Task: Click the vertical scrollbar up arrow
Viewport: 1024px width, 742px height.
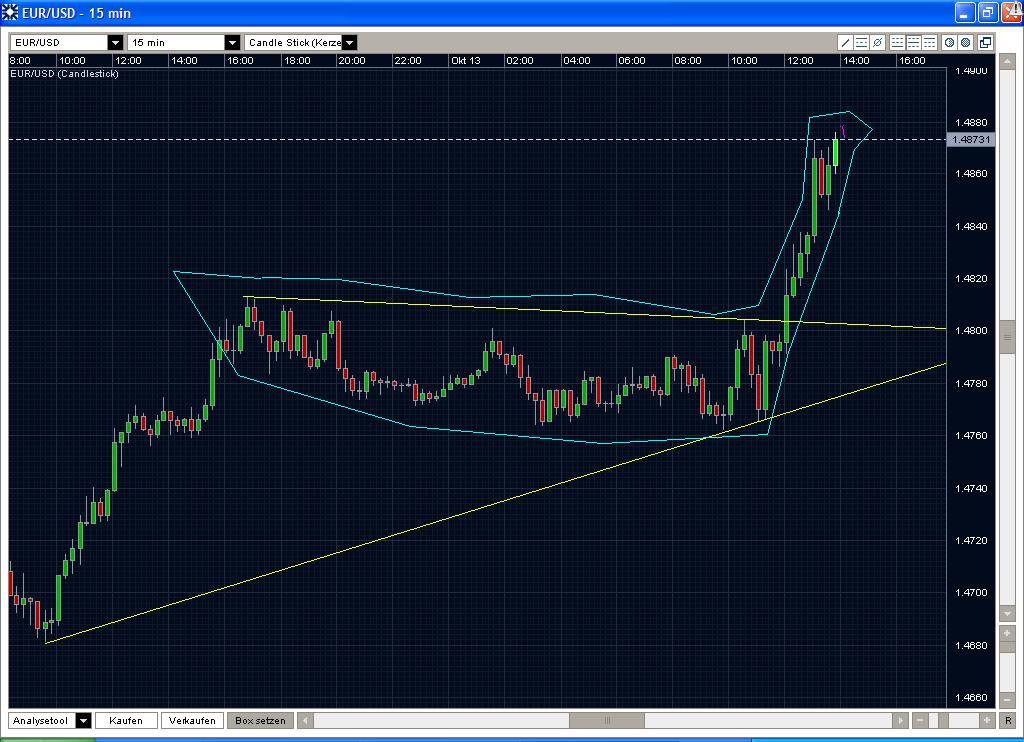Action: (x=1007, y=63)
